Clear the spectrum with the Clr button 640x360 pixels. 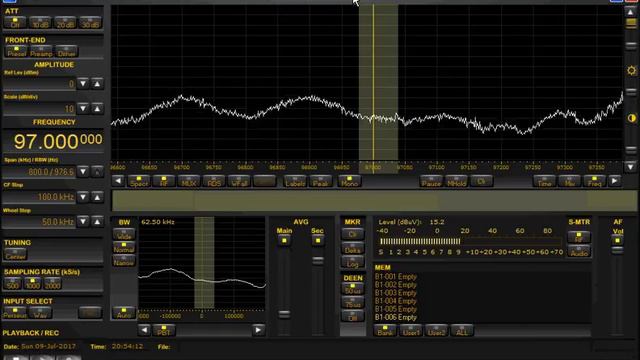tap(481, 181)
